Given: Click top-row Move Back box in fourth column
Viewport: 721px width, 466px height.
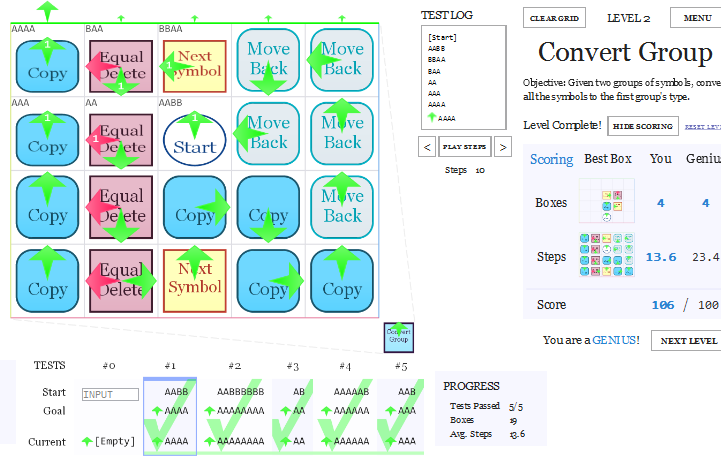Looking at the screenshot, I should point(268,60).
